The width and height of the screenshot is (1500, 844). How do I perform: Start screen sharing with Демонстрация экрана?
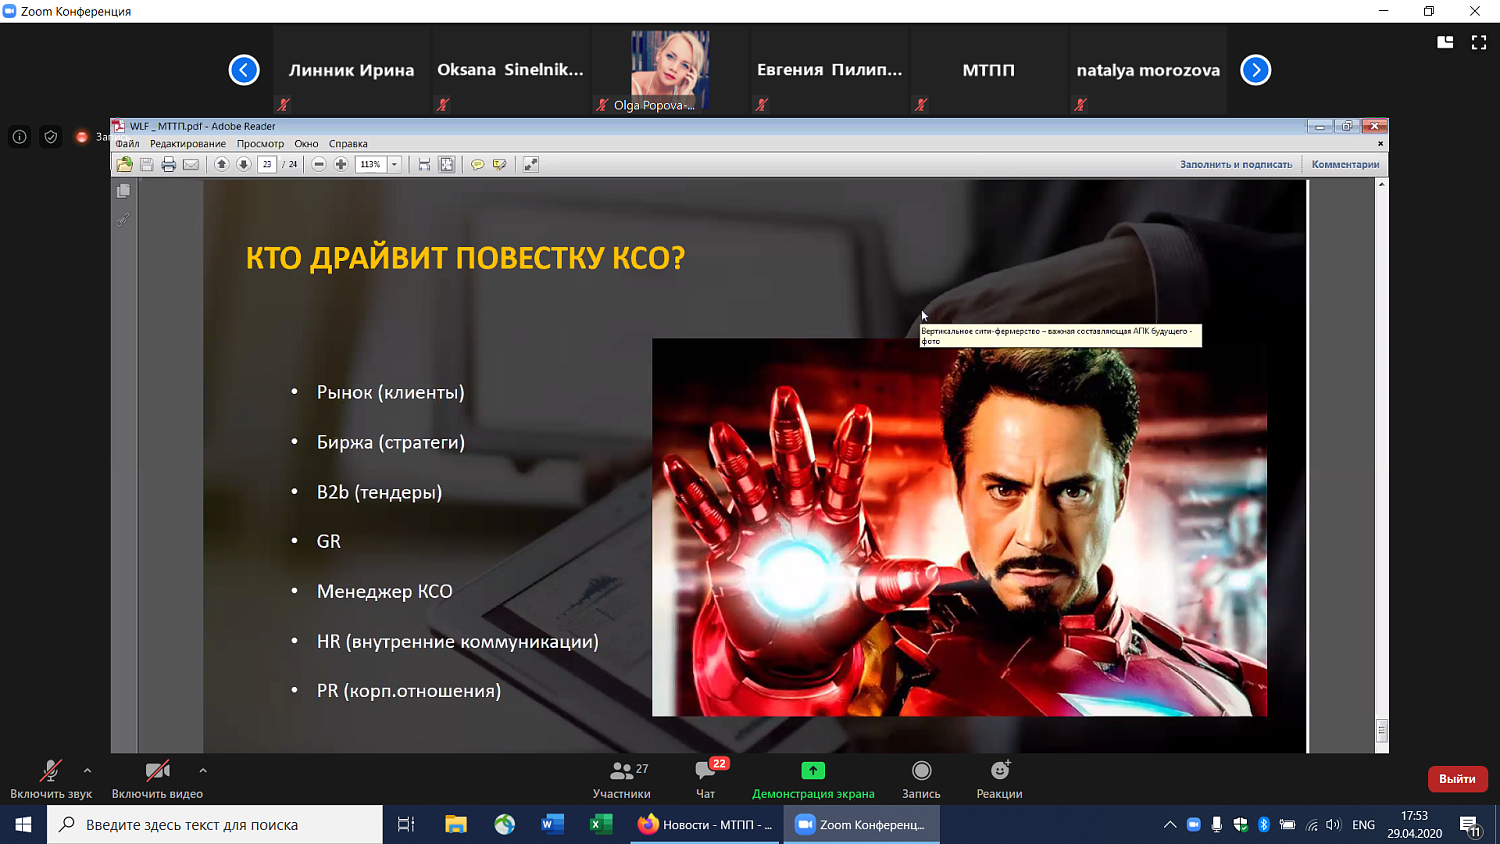click(x=813, y=779)
